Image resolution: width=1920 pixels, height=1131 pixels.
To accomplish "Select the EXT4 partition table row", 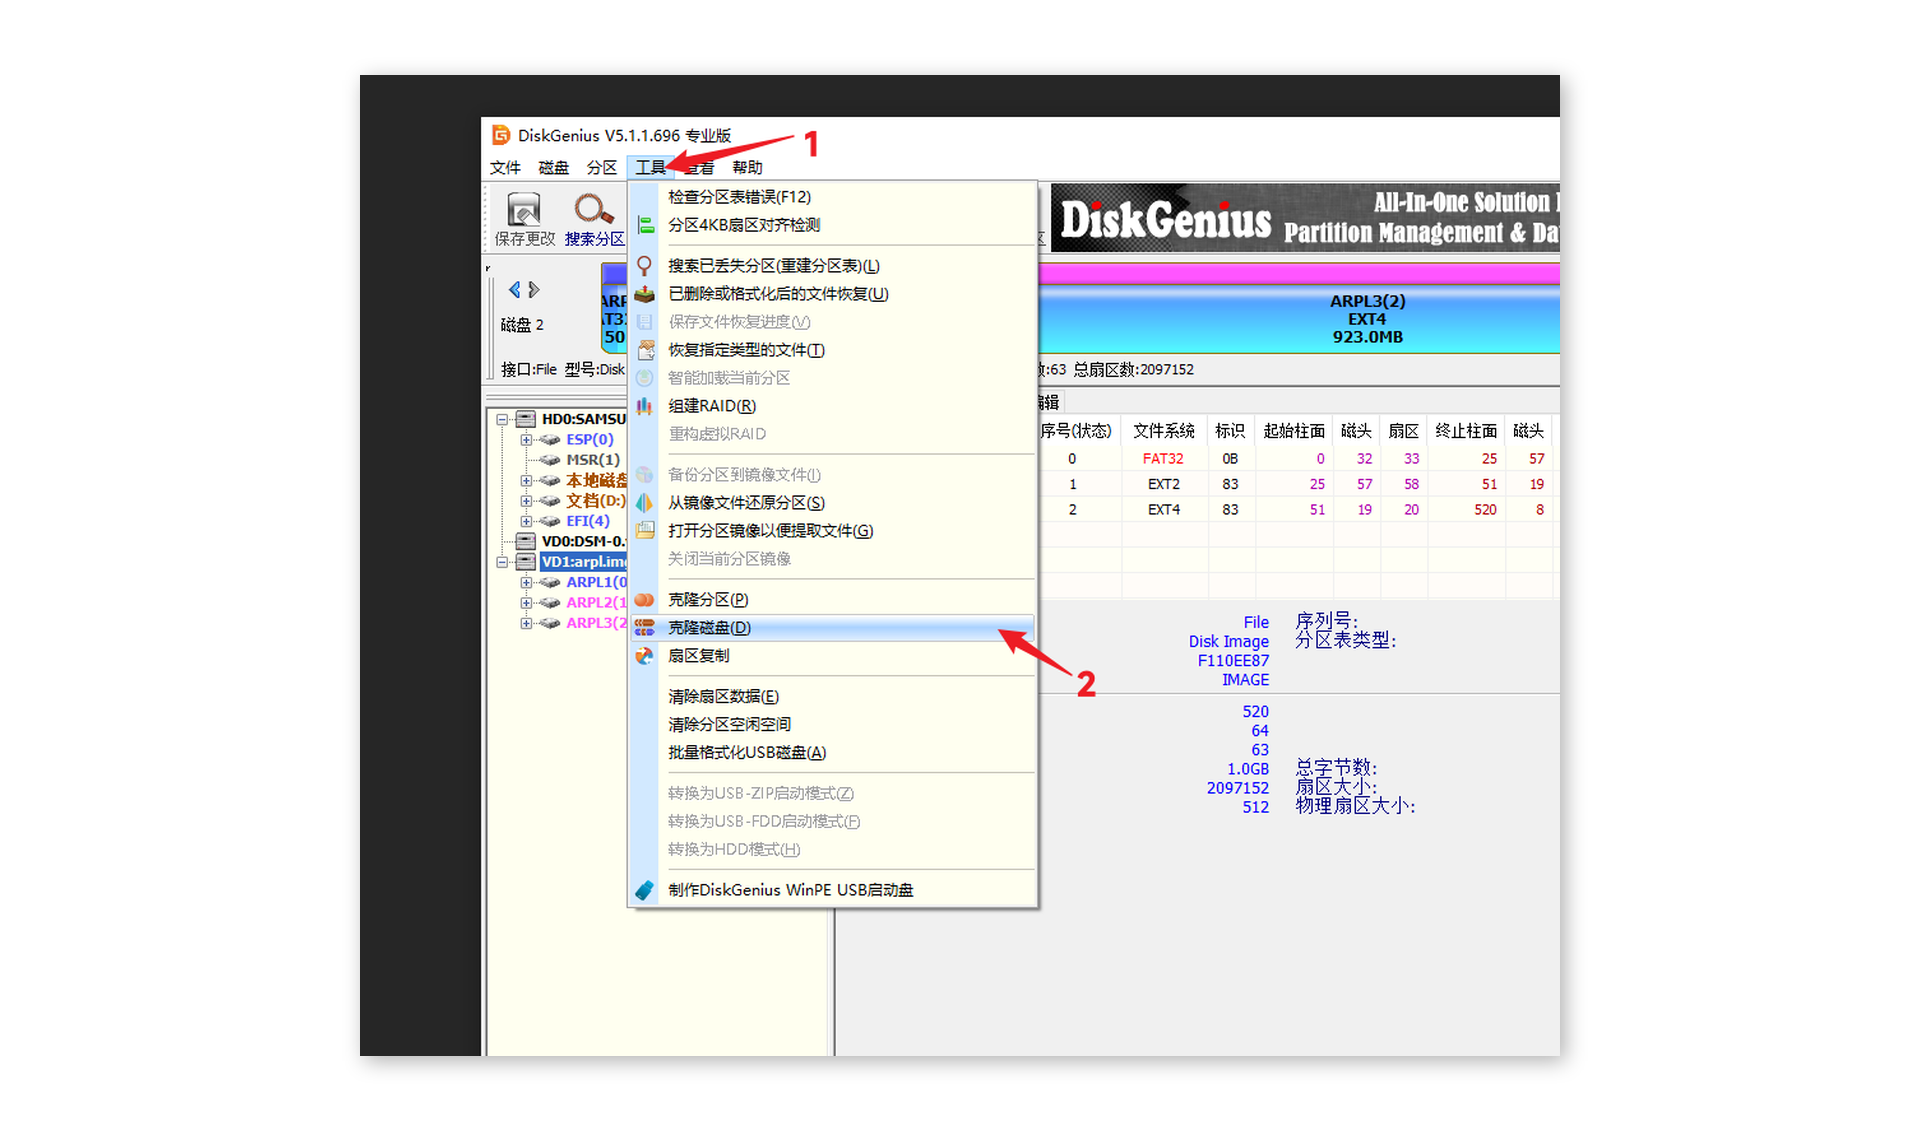I will coord(1298,510).
